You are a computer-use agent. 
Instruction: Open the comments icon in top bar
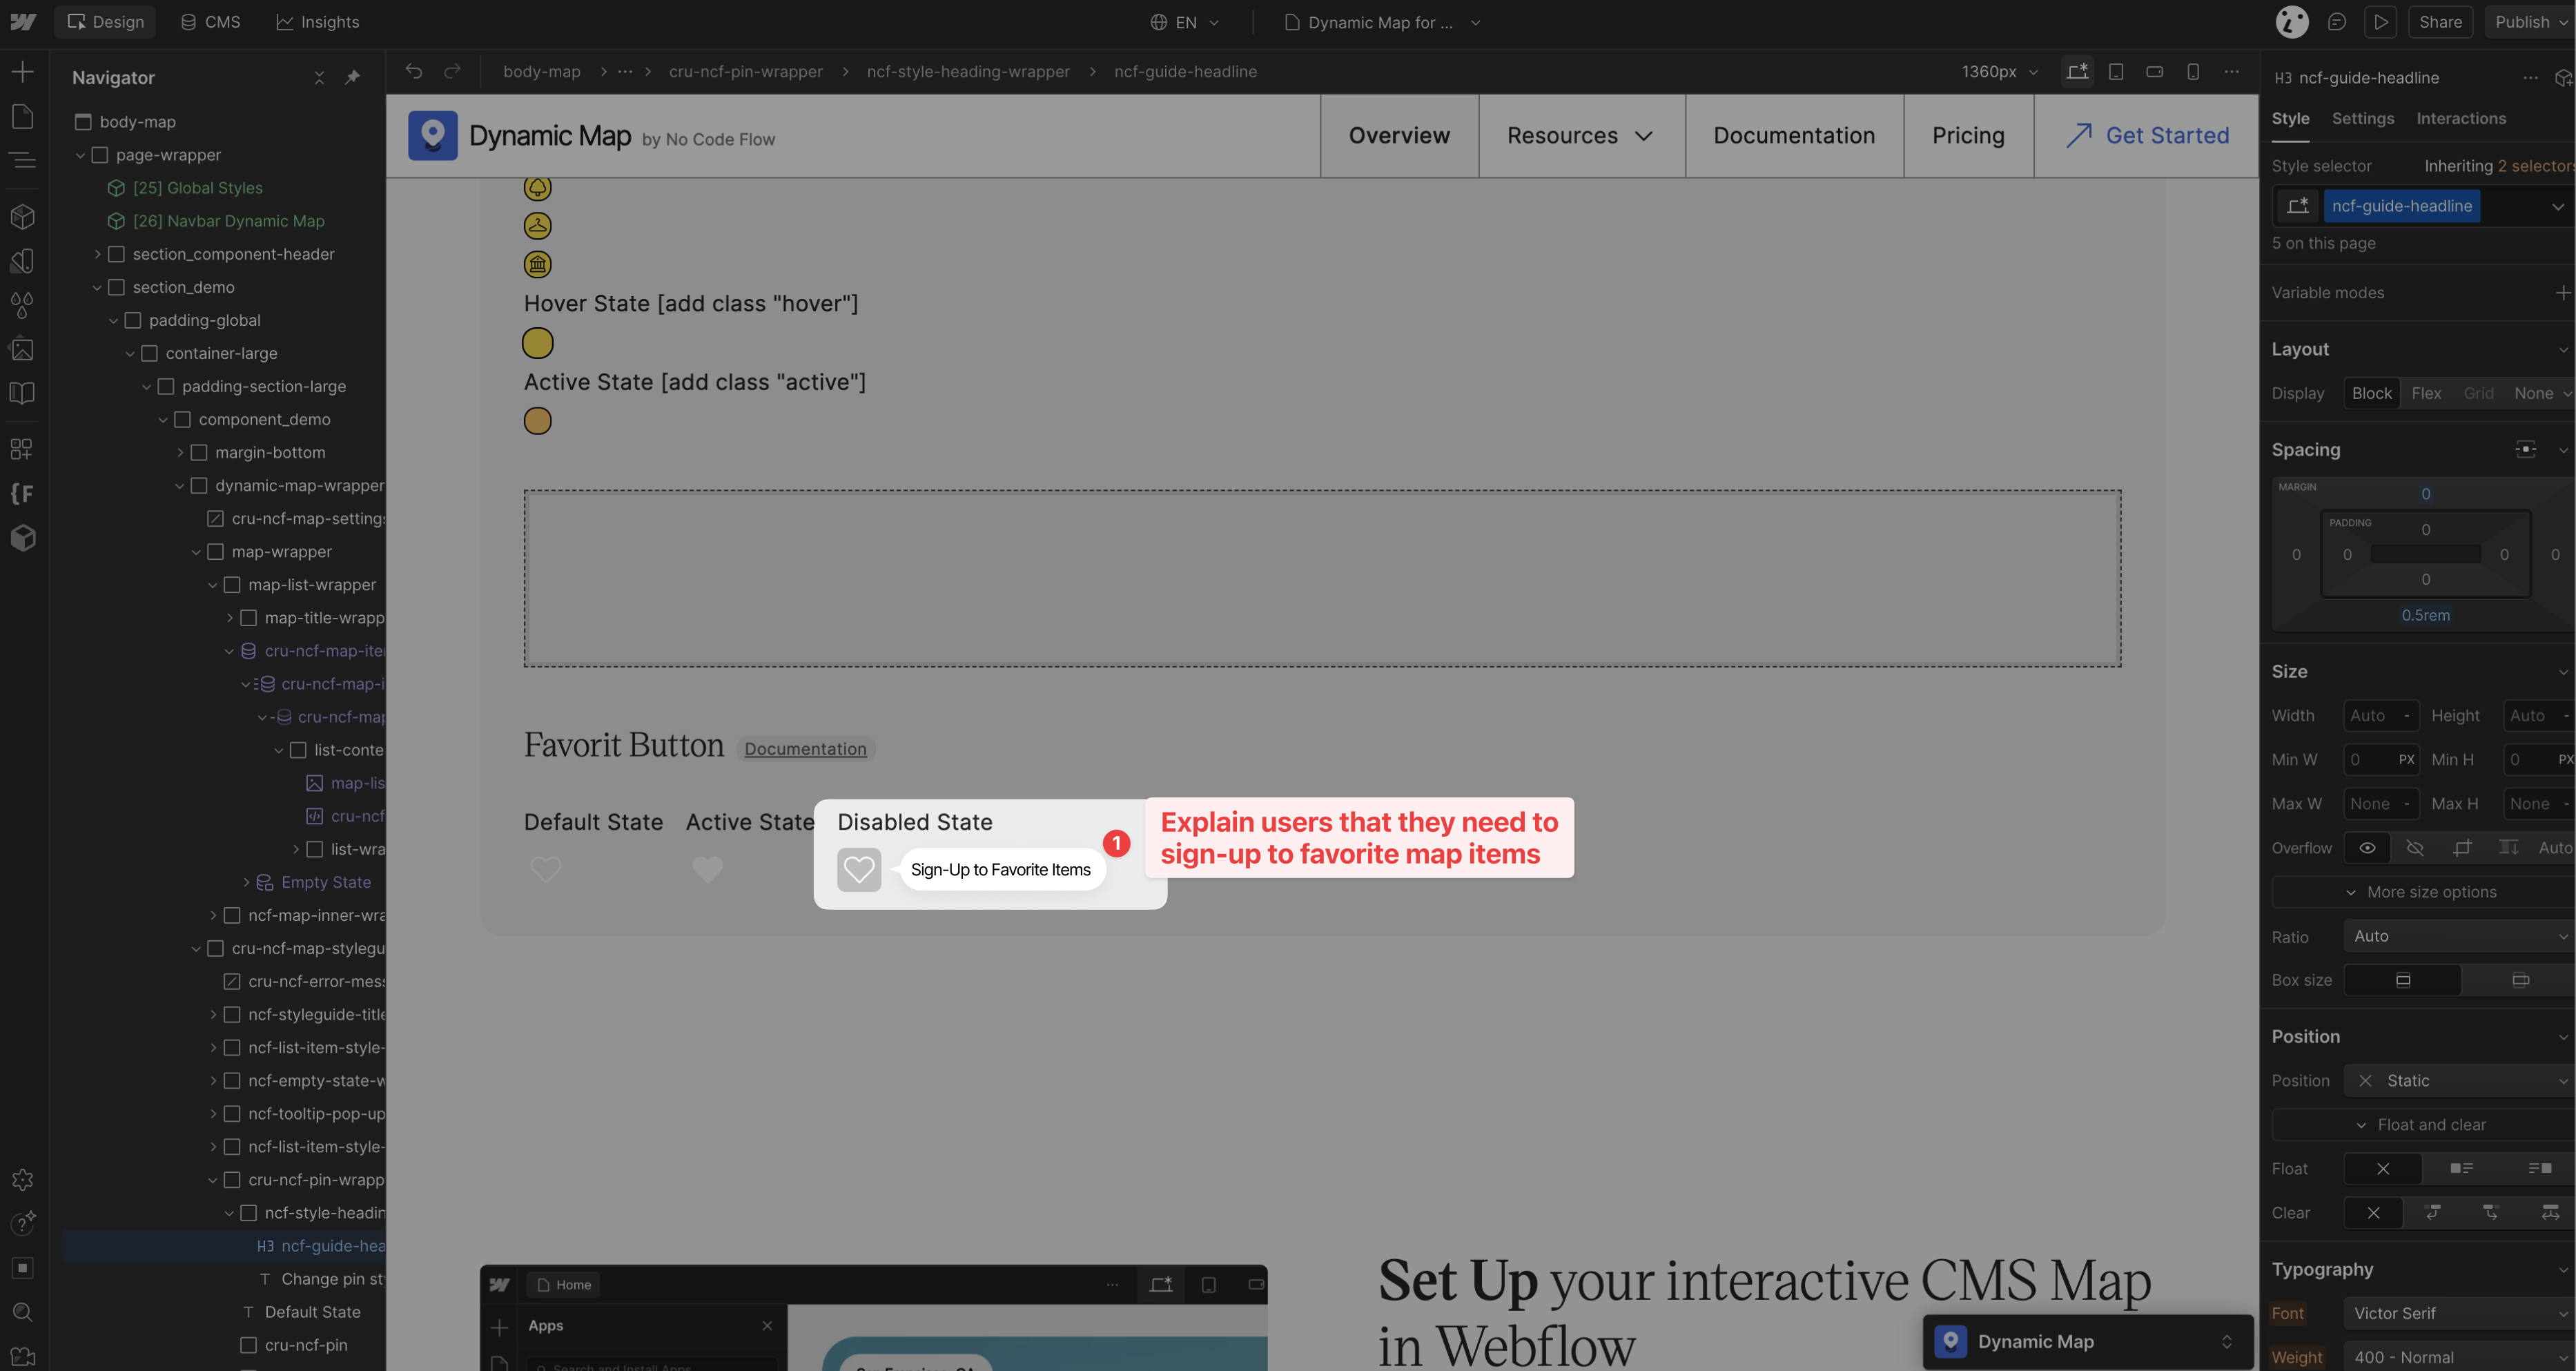click(2337, 22)
